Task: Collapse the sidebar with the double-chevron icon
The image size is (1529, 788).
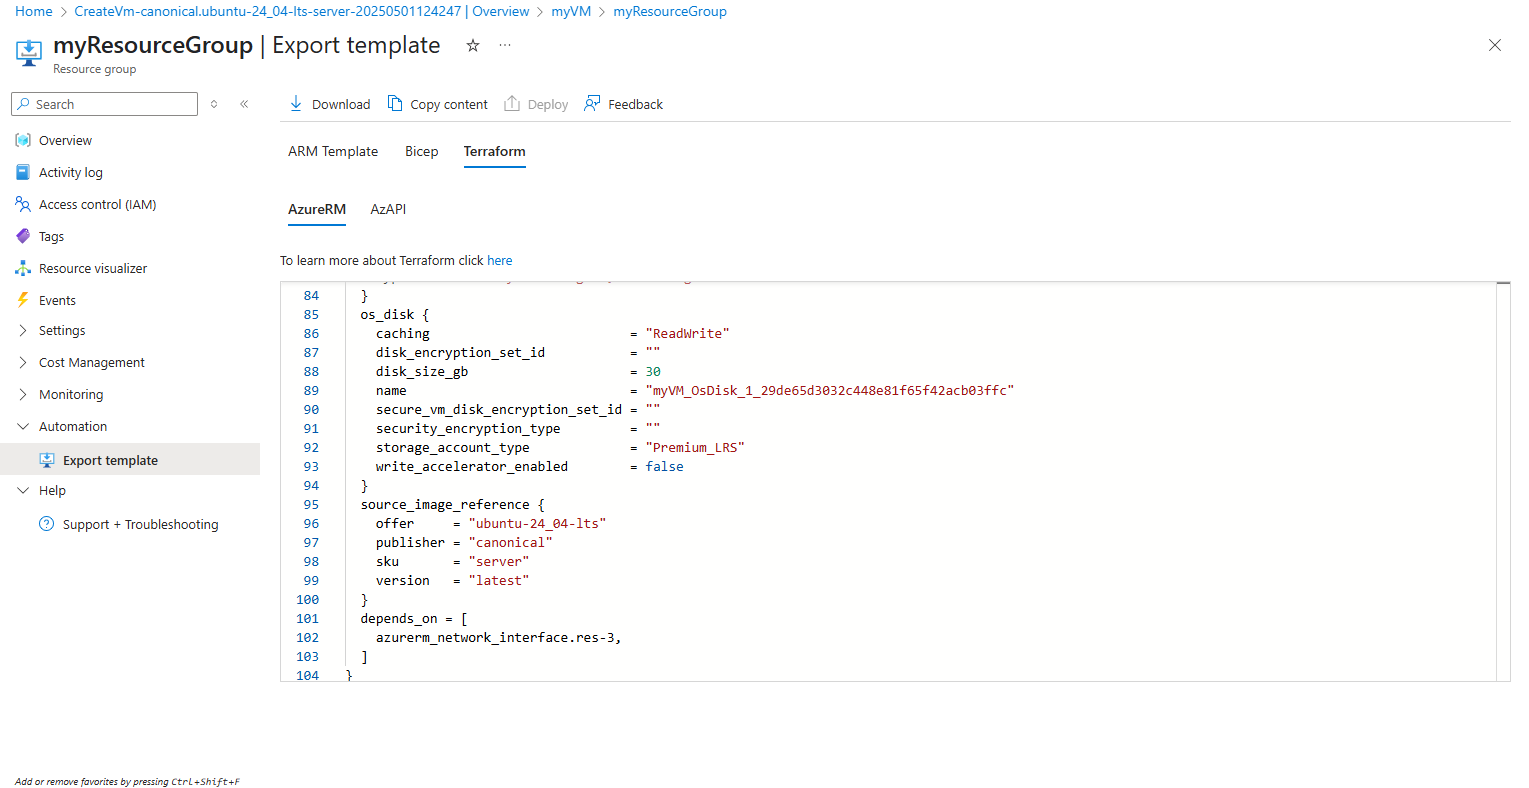Action: (244, 103)
